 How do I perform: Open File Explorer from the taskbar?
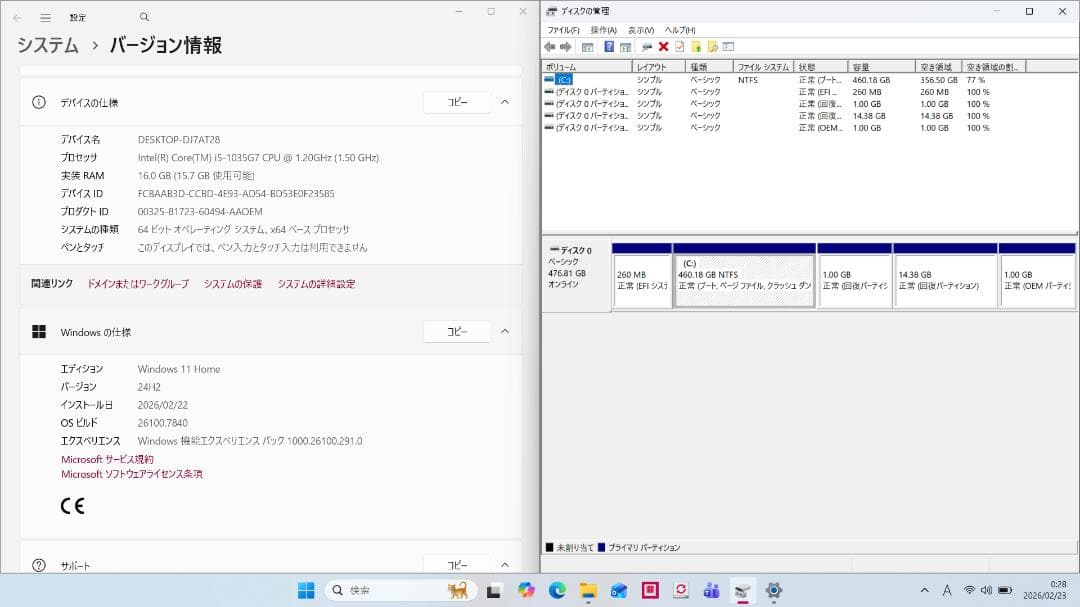(588, 590)
